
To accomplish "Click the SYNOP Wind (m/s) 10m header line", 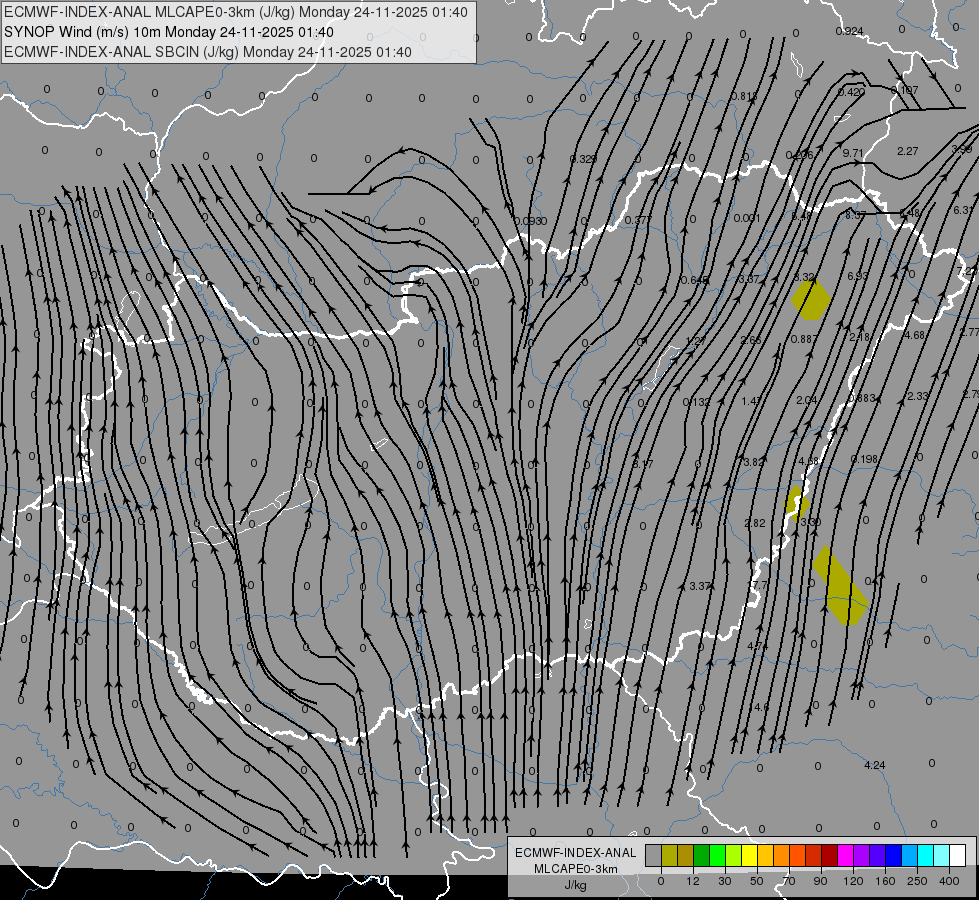I will point(169,32).
